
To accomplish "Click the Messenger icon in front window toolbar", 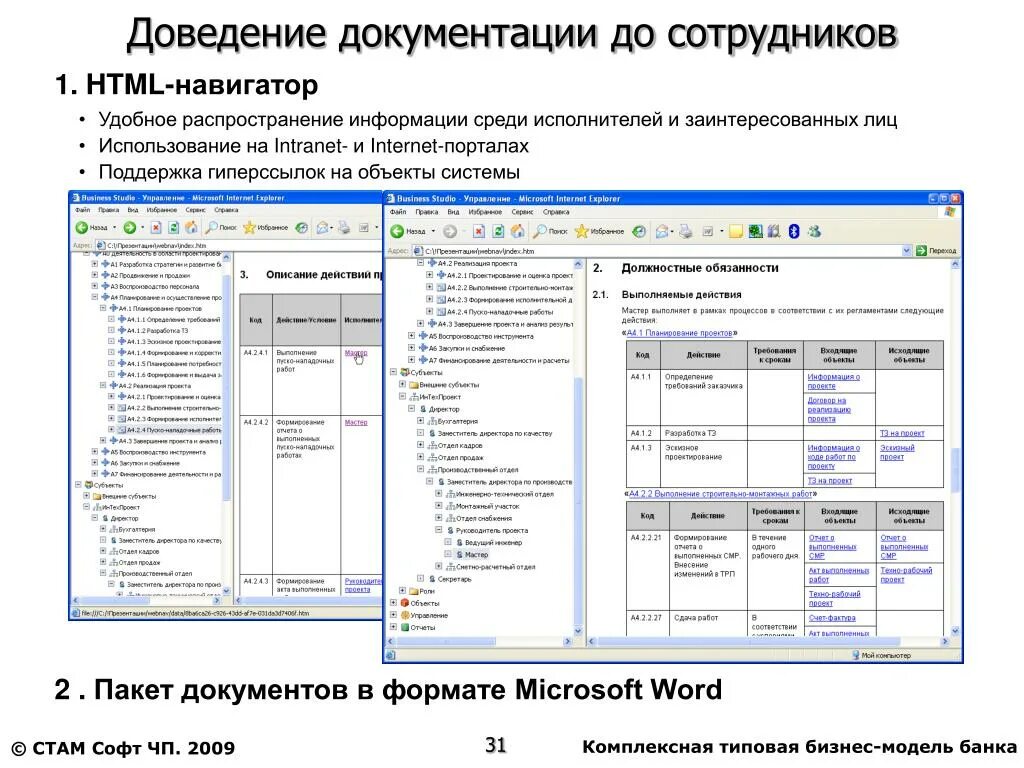I will click(814, 231).
